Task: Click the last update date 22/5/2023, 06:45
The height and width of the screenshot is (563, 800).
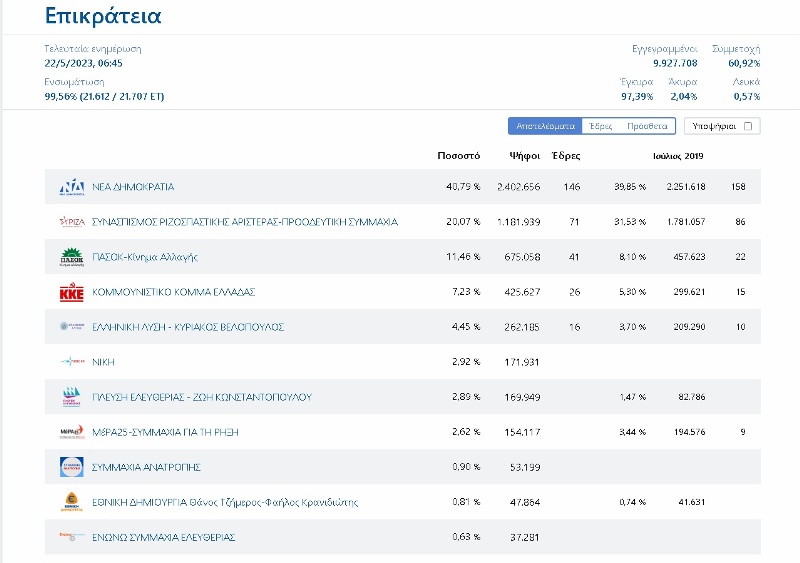Action: point(83,63)
